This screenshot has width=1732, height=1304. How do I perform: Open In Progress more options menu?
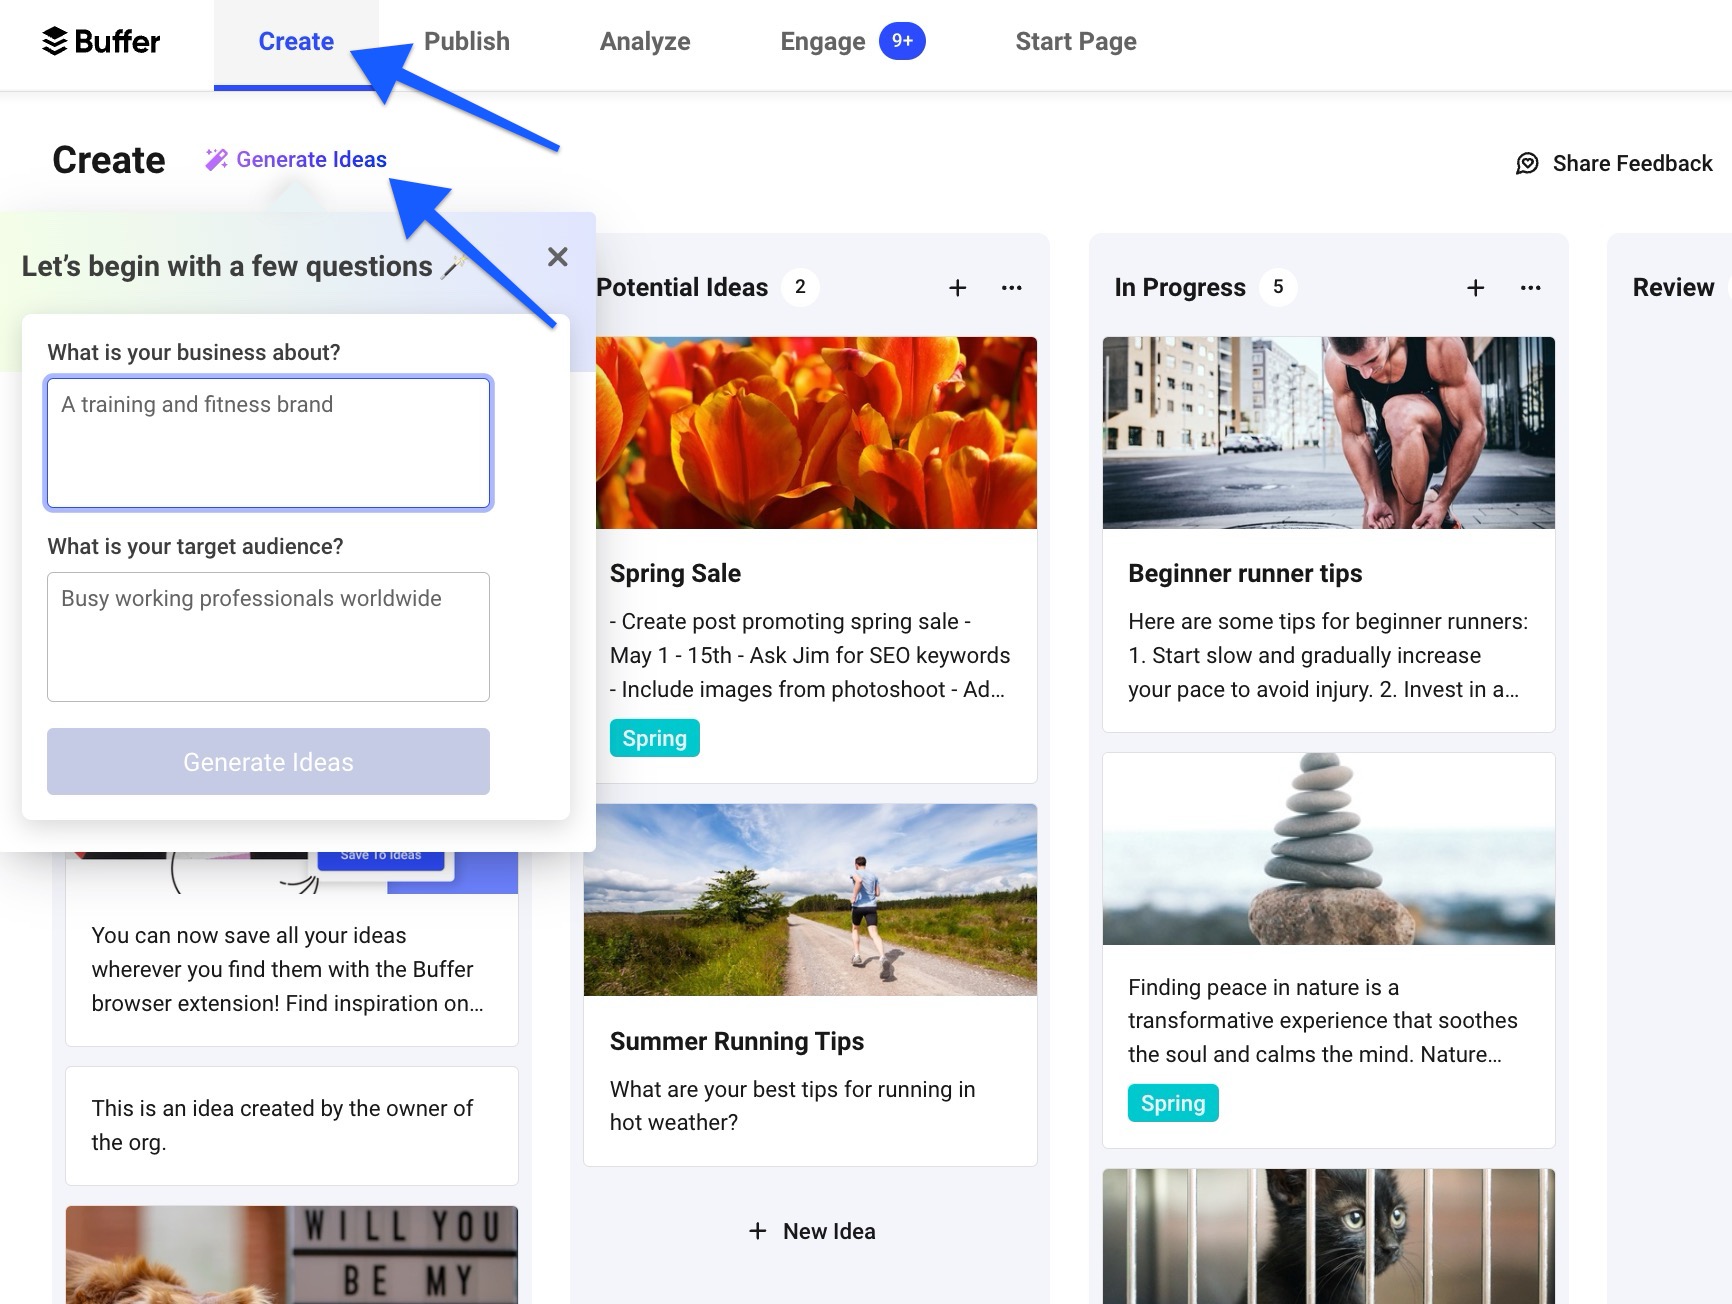1529,288
